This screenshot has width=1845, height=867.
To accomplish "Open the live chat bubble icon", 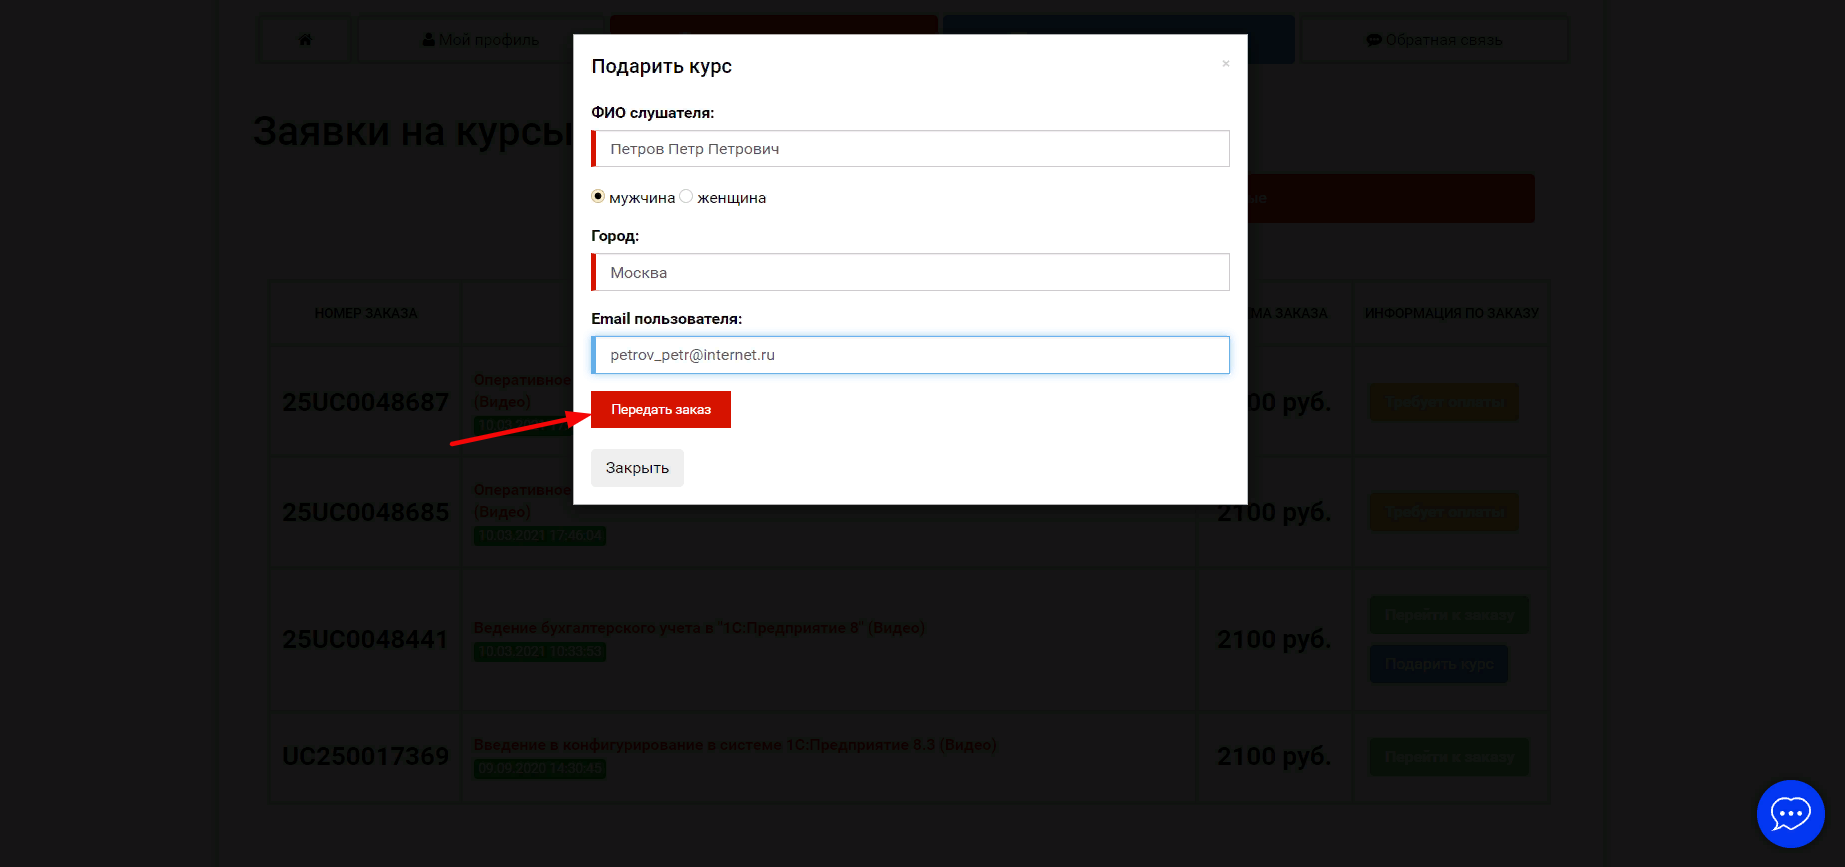I will tap(1790, 814).
